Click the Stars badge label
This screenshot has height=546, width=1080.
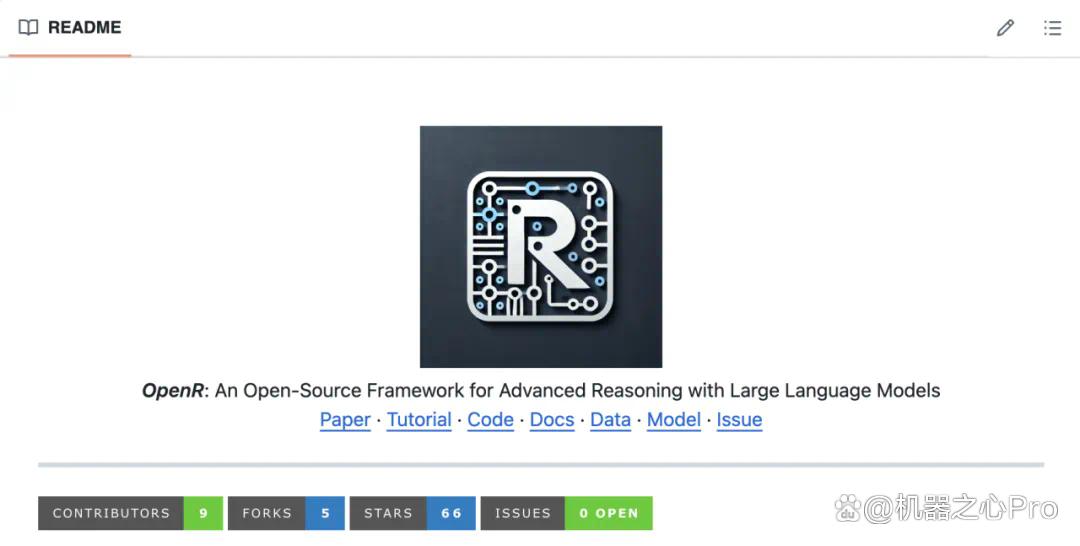tap(388, 513)
